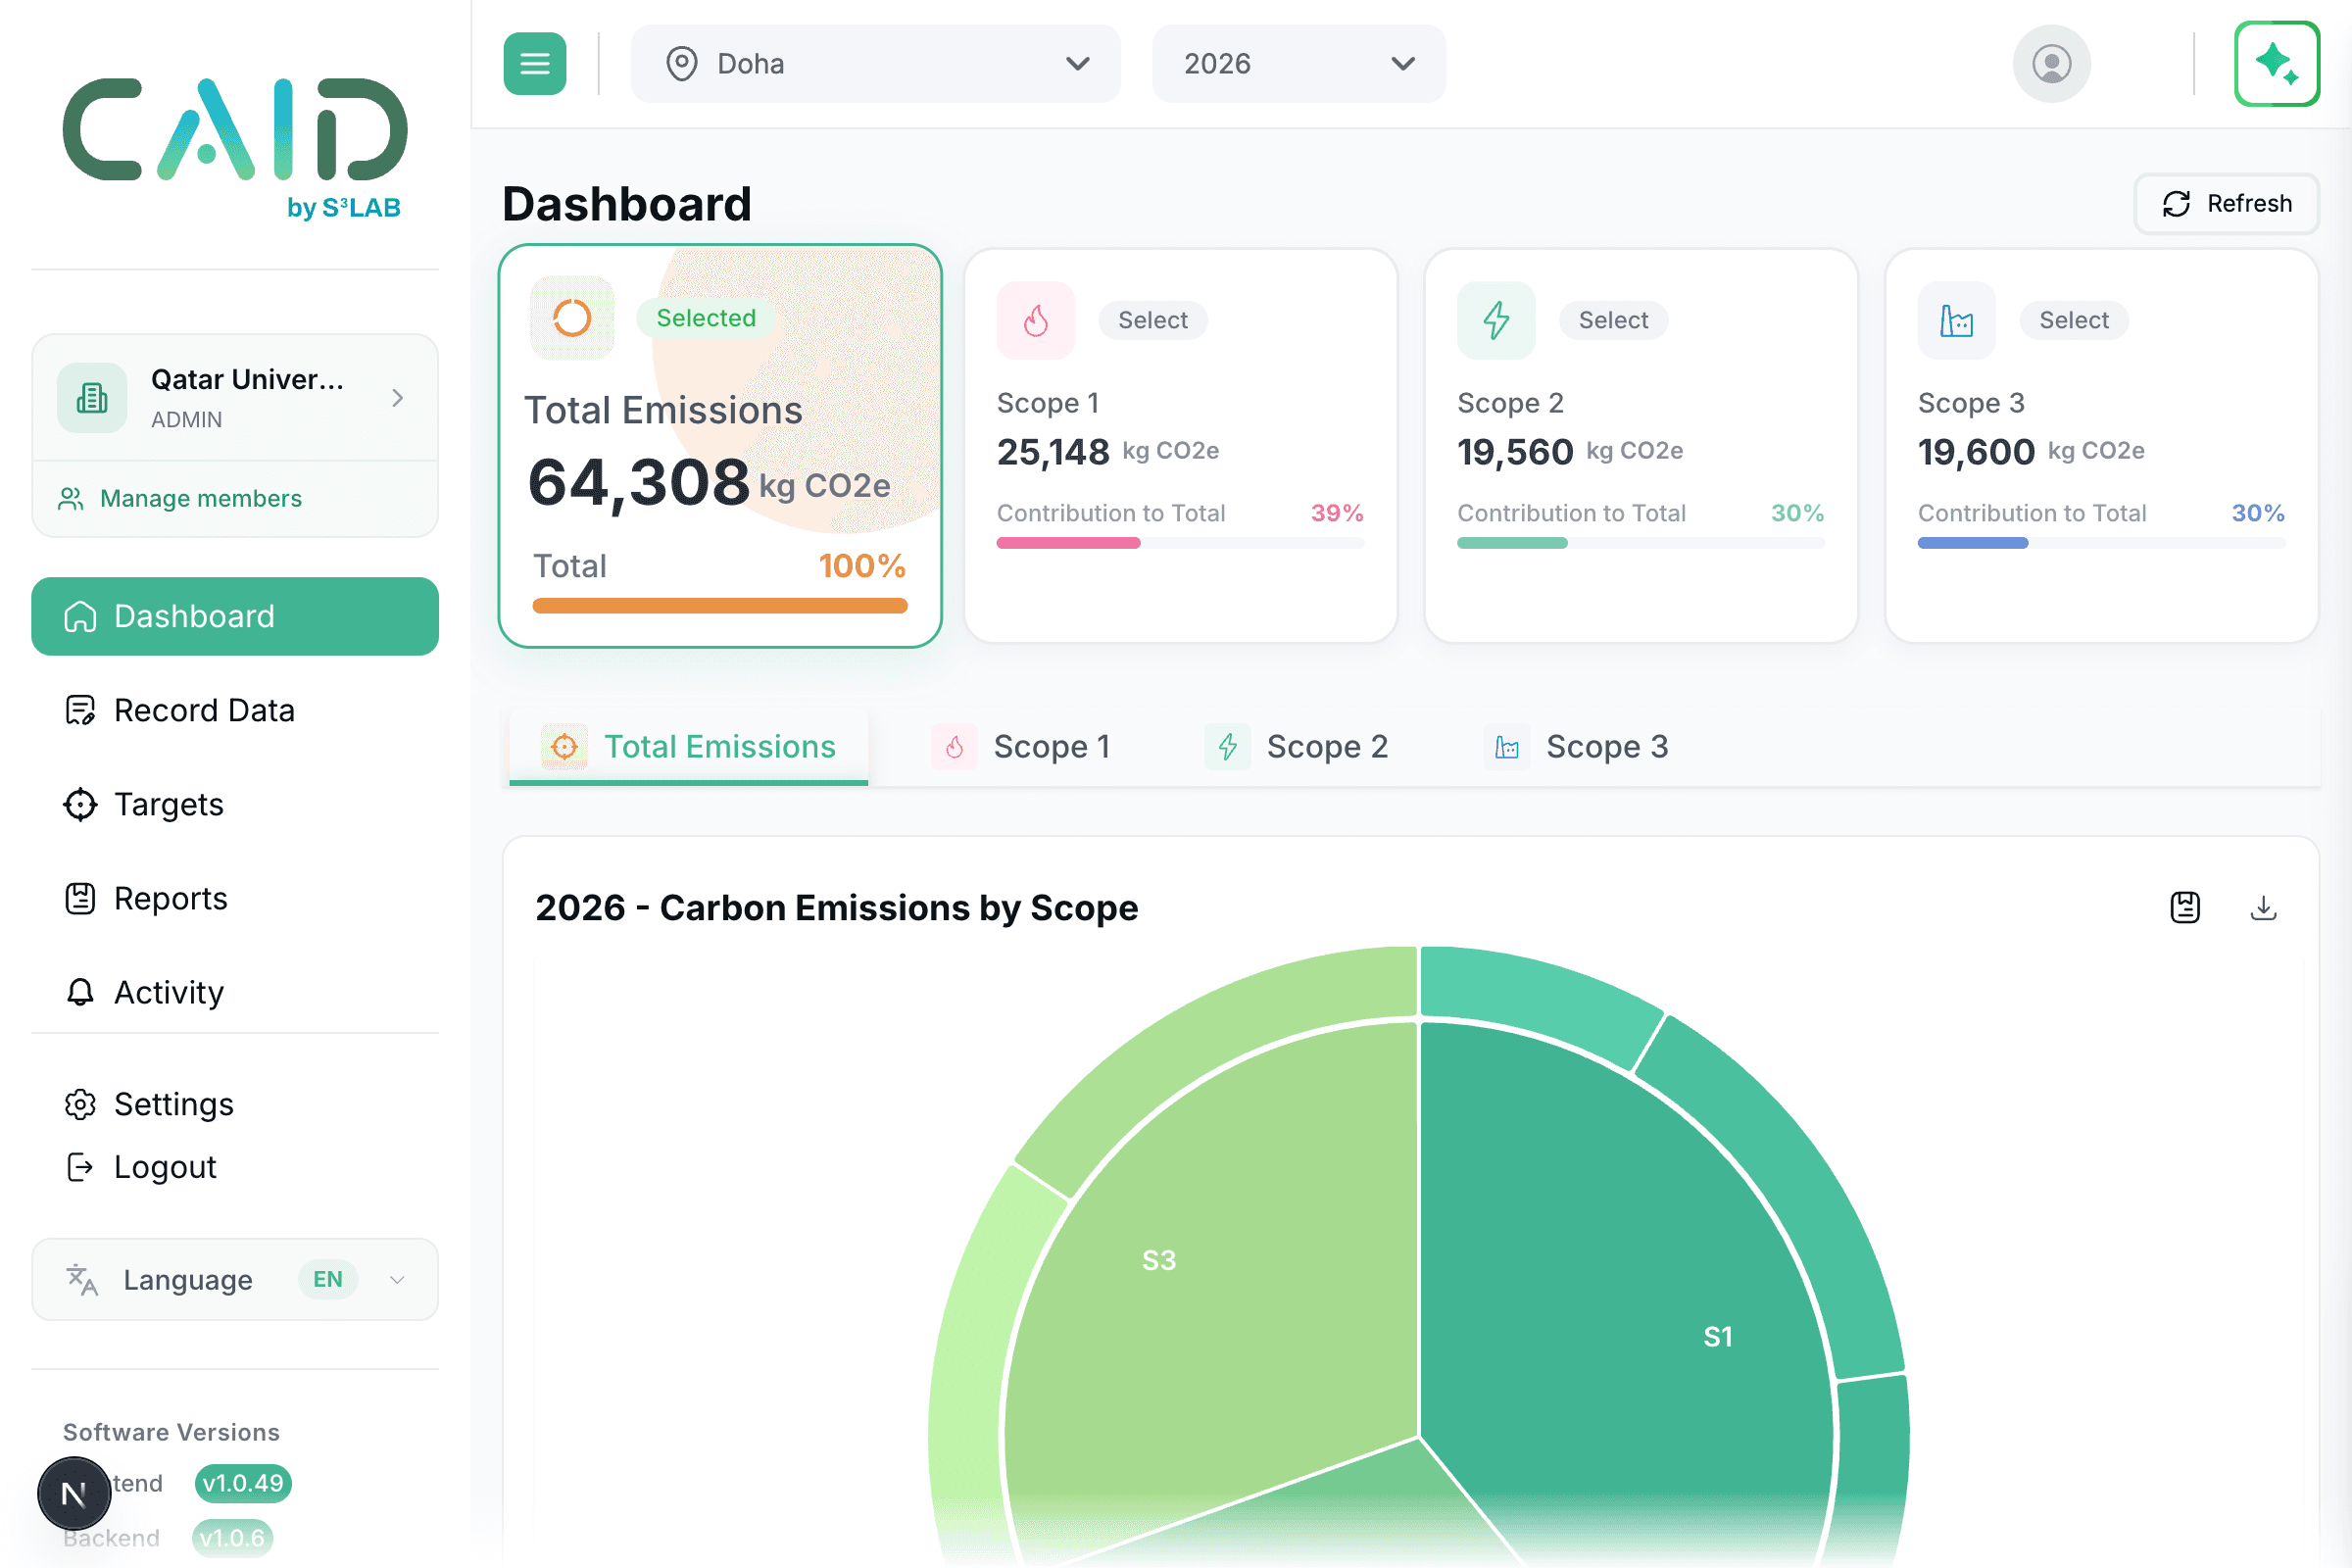Click the S1 segment of pie chart
Screen dimensions: 2352x1568
pos(1640,1300)
